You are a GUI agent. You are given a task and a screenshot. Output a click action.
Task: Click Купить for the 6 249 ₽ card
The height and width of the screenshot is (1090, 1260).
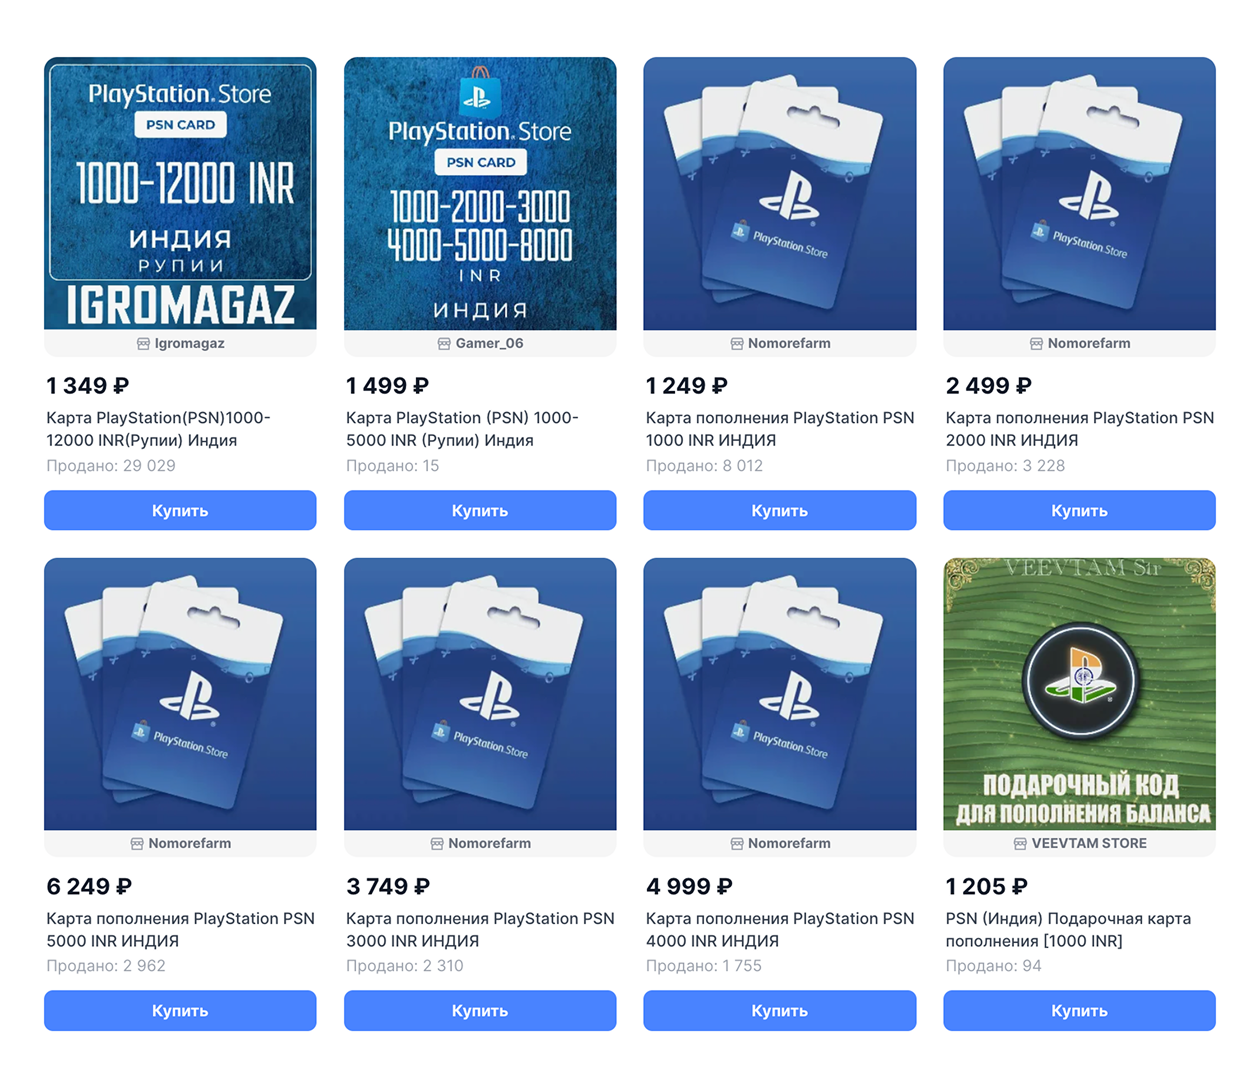click(180, 1010)
